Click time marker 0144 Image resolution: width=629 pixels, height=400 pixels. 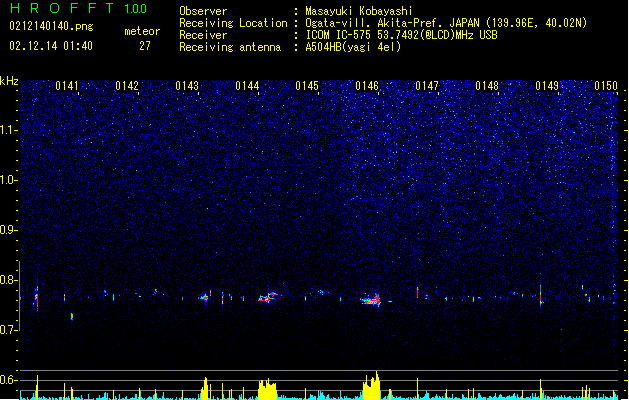point(247,86)
